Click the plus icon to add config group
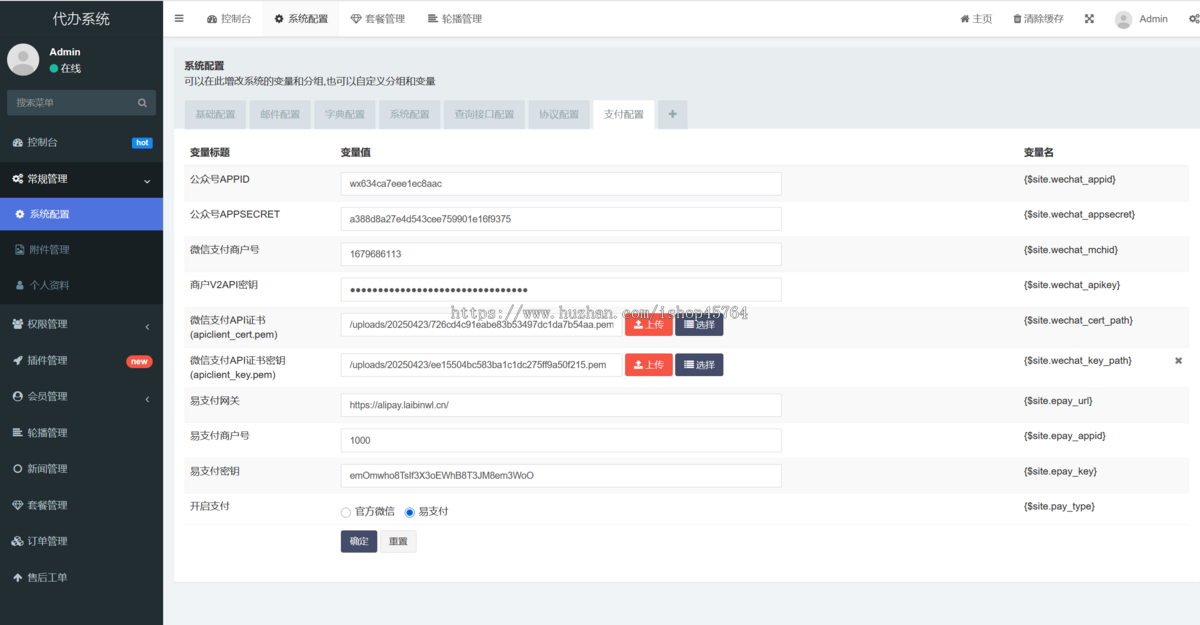Screen dimensions: 1200x625 click(x=672, y=114)
